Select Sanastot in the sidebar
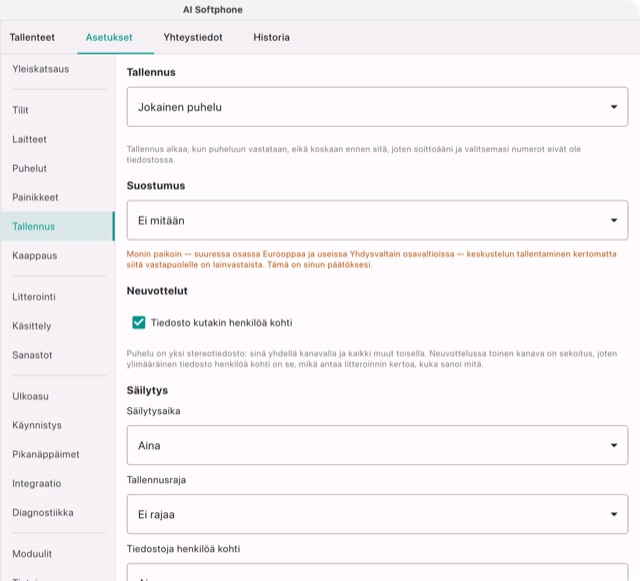Viewport: 640px width, 581px height. (x=57, y=355)
